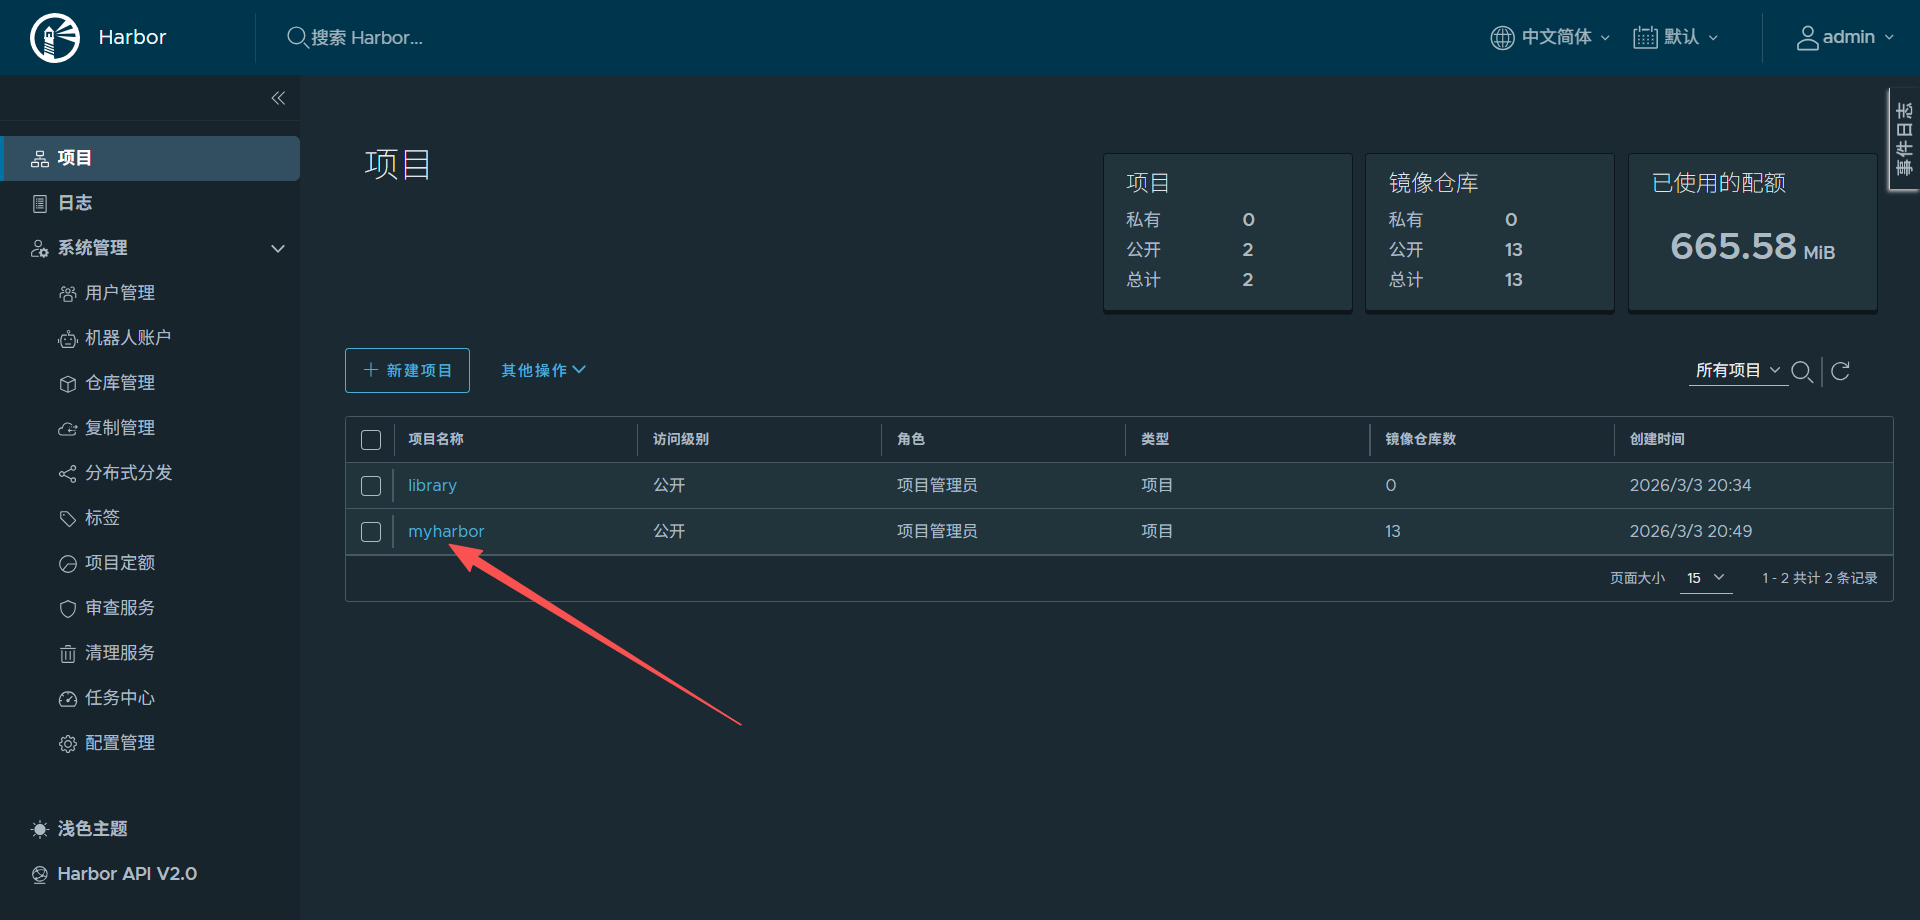This screenshot has width=1920, height=920.
Task: Change page size dropdown from 15
Action: (x=1705, y=578)
